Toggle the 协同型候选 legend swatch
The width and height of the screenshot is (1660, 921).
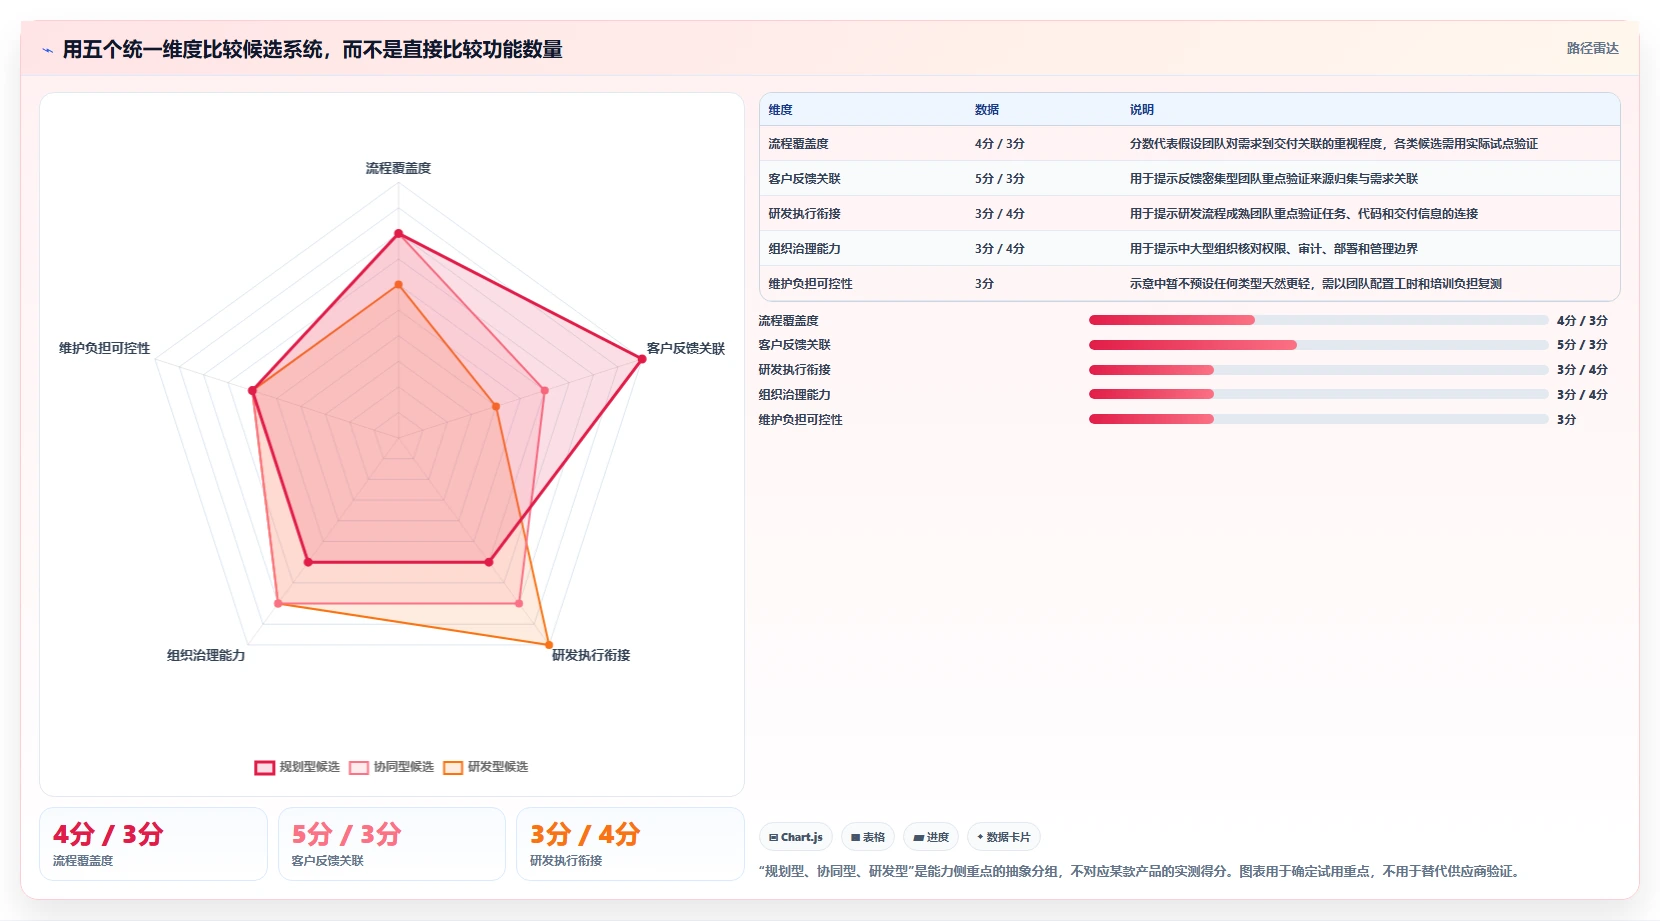(359, 767)
